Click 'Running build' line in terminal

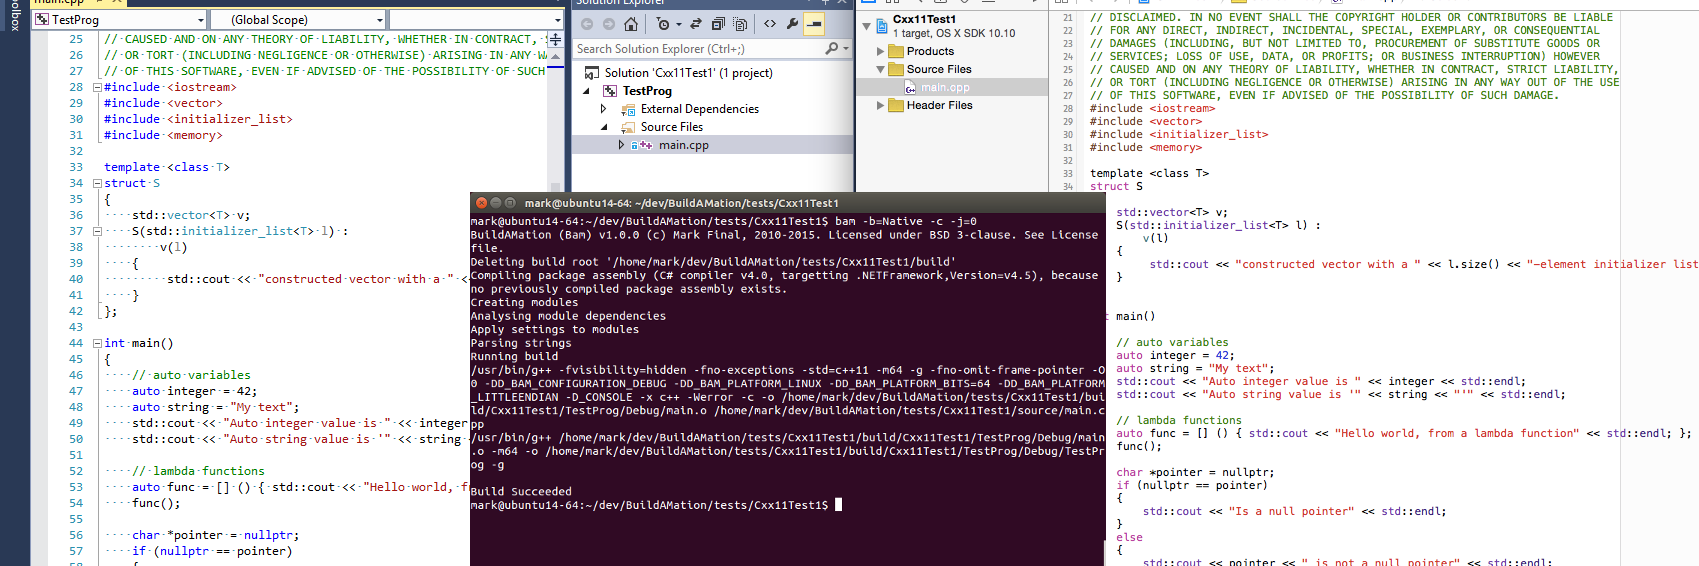tap(514, 357)
